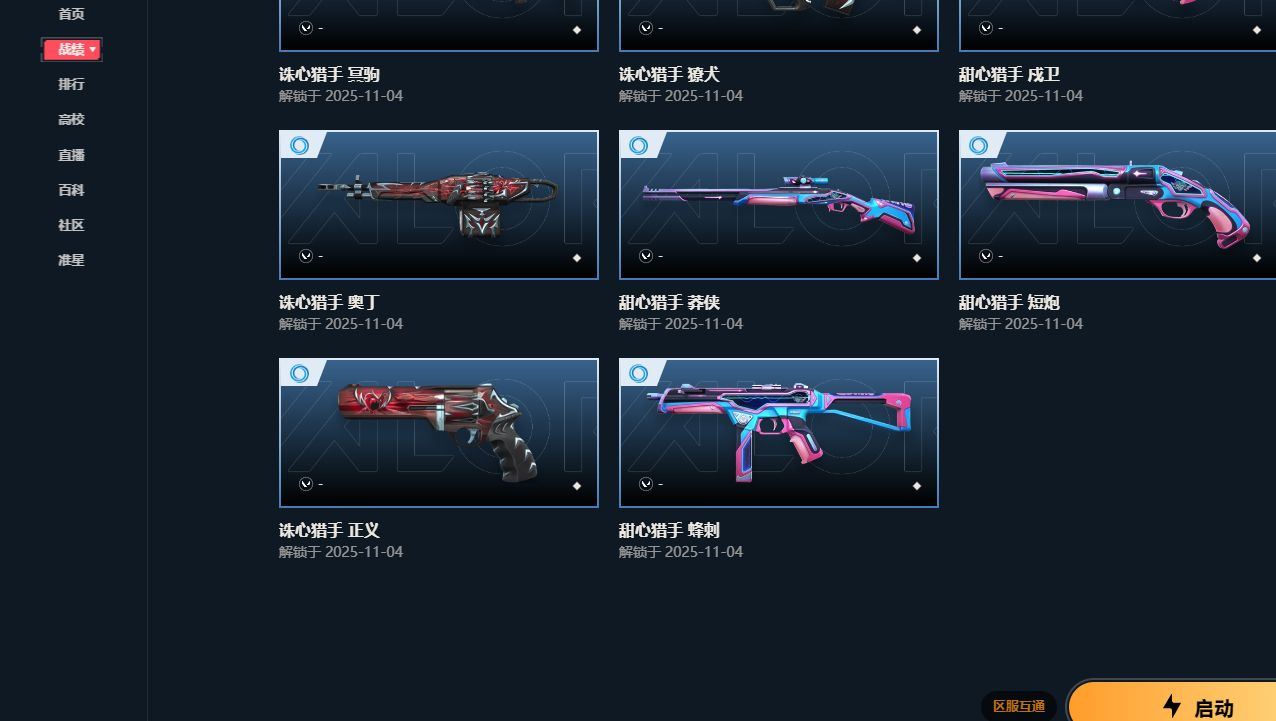The width and height of the screenshot is (1276, 721).
Task: Open 百科 from the sidebar
Action: tap(71, 190)
